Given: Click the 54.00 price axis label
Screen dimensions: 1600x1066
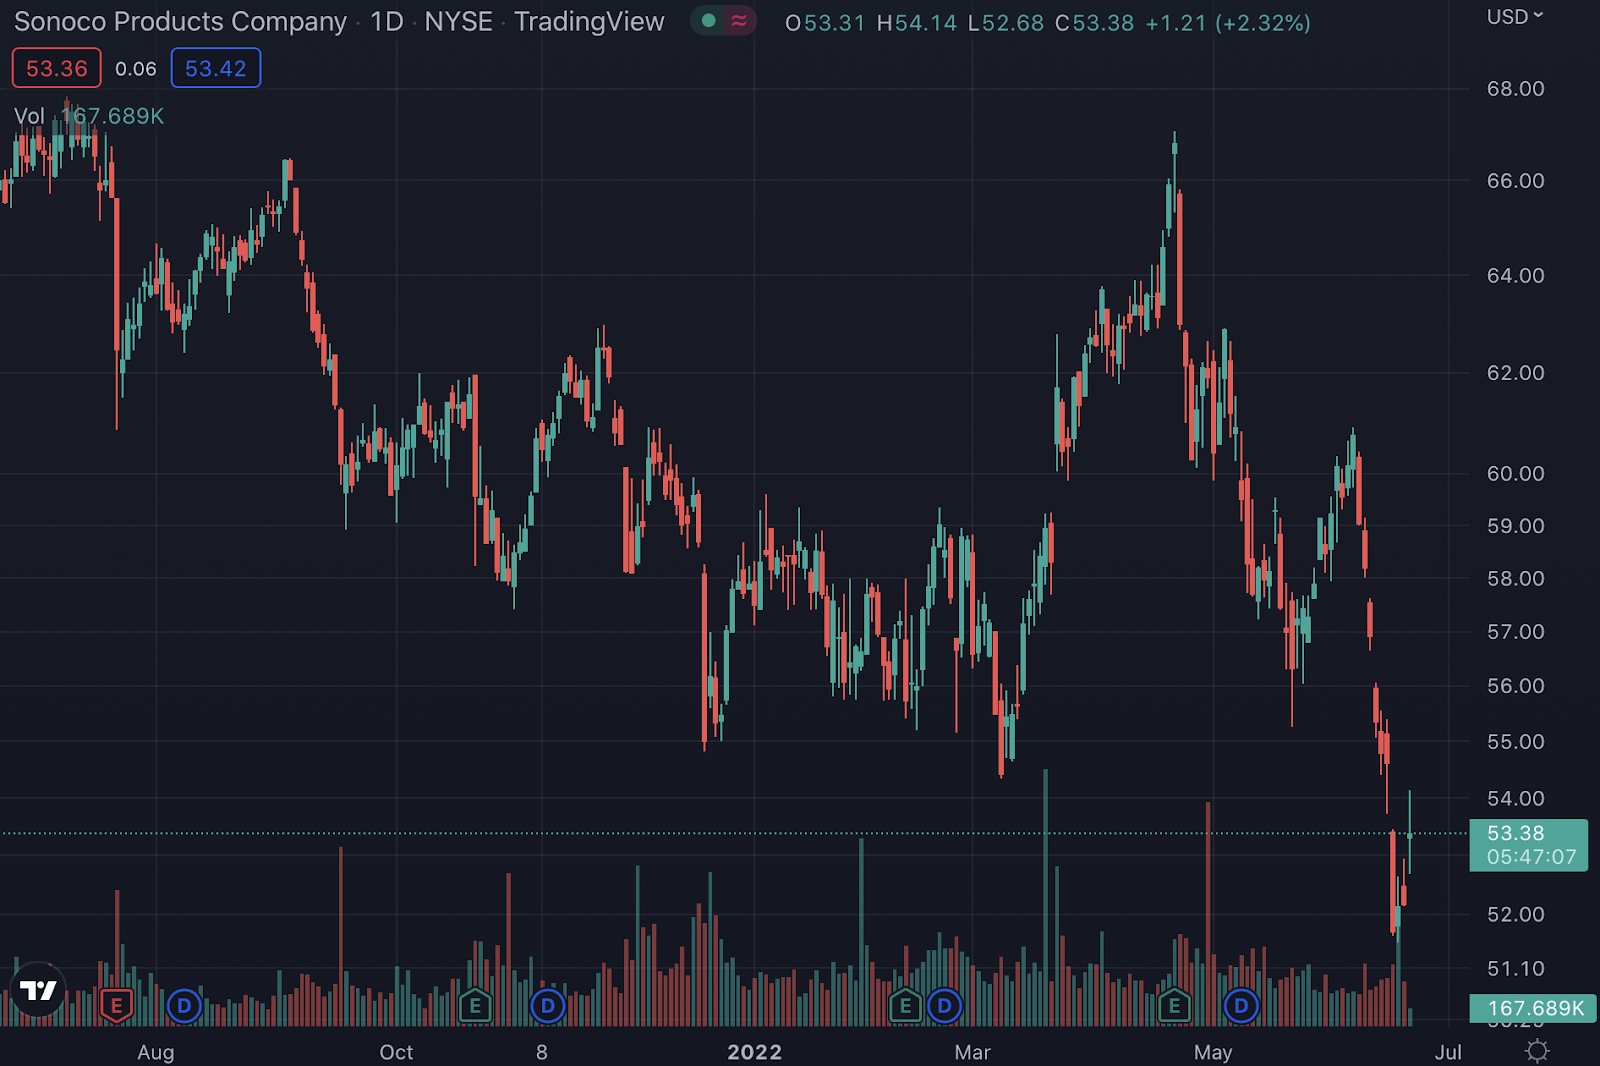Looking at the screenshot, I should pyautogui.click(x=1516, y=799).
